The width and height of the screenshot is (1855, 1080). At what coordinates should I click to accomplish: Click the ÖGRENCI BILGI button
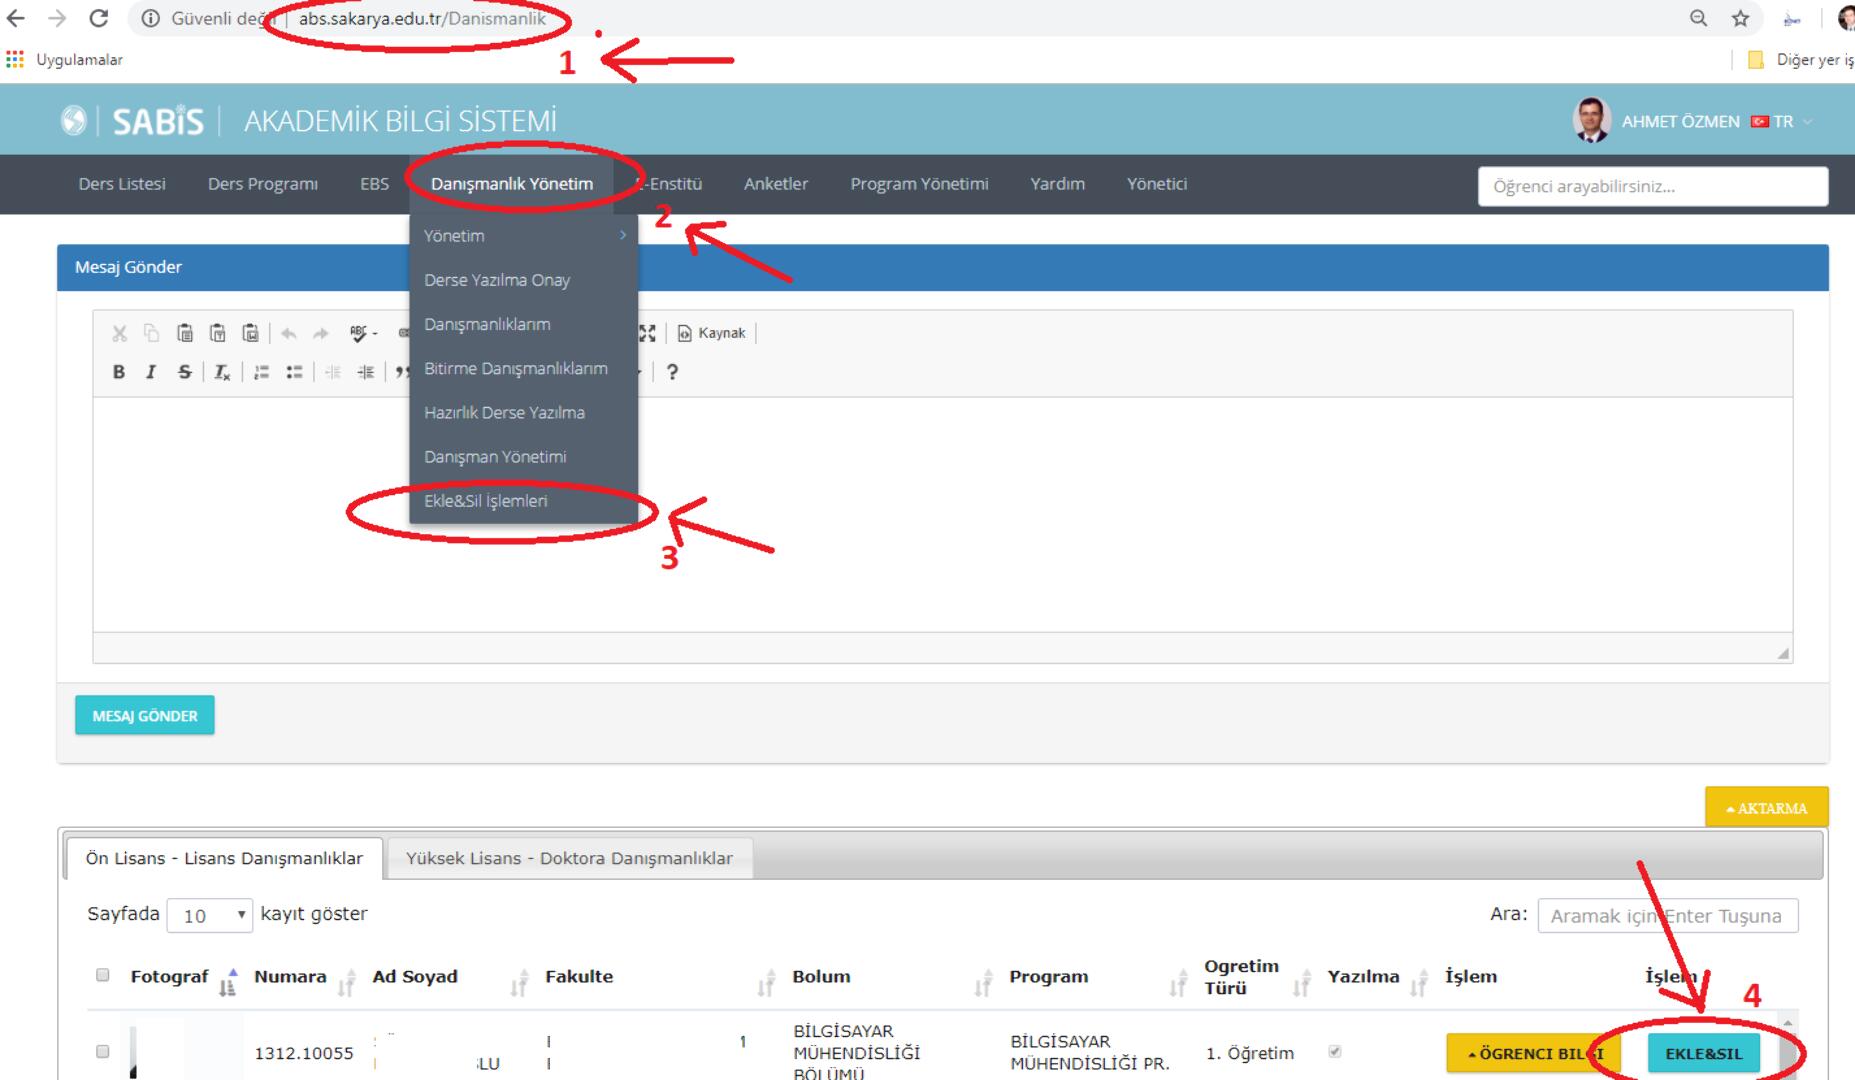(1534, 1054)
